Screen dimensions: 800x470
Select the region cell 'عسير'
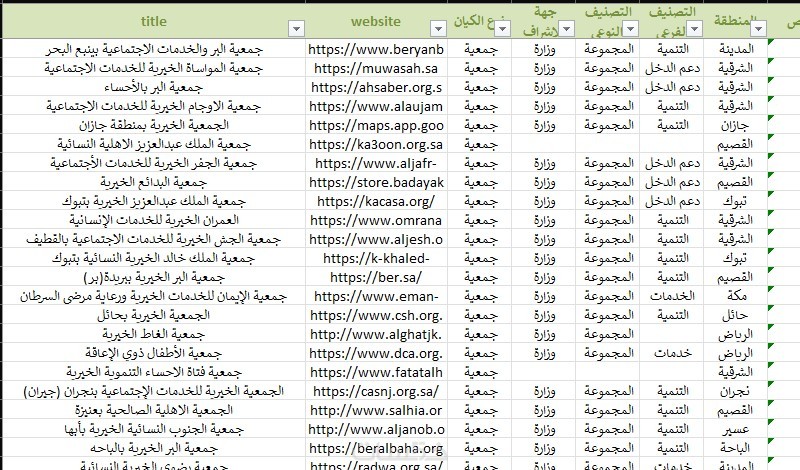coord(735,430)
